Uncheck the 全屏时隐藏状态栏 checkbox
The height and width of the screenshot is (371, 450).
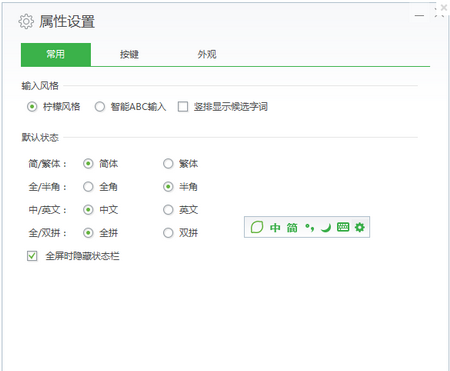pos(32,256)
